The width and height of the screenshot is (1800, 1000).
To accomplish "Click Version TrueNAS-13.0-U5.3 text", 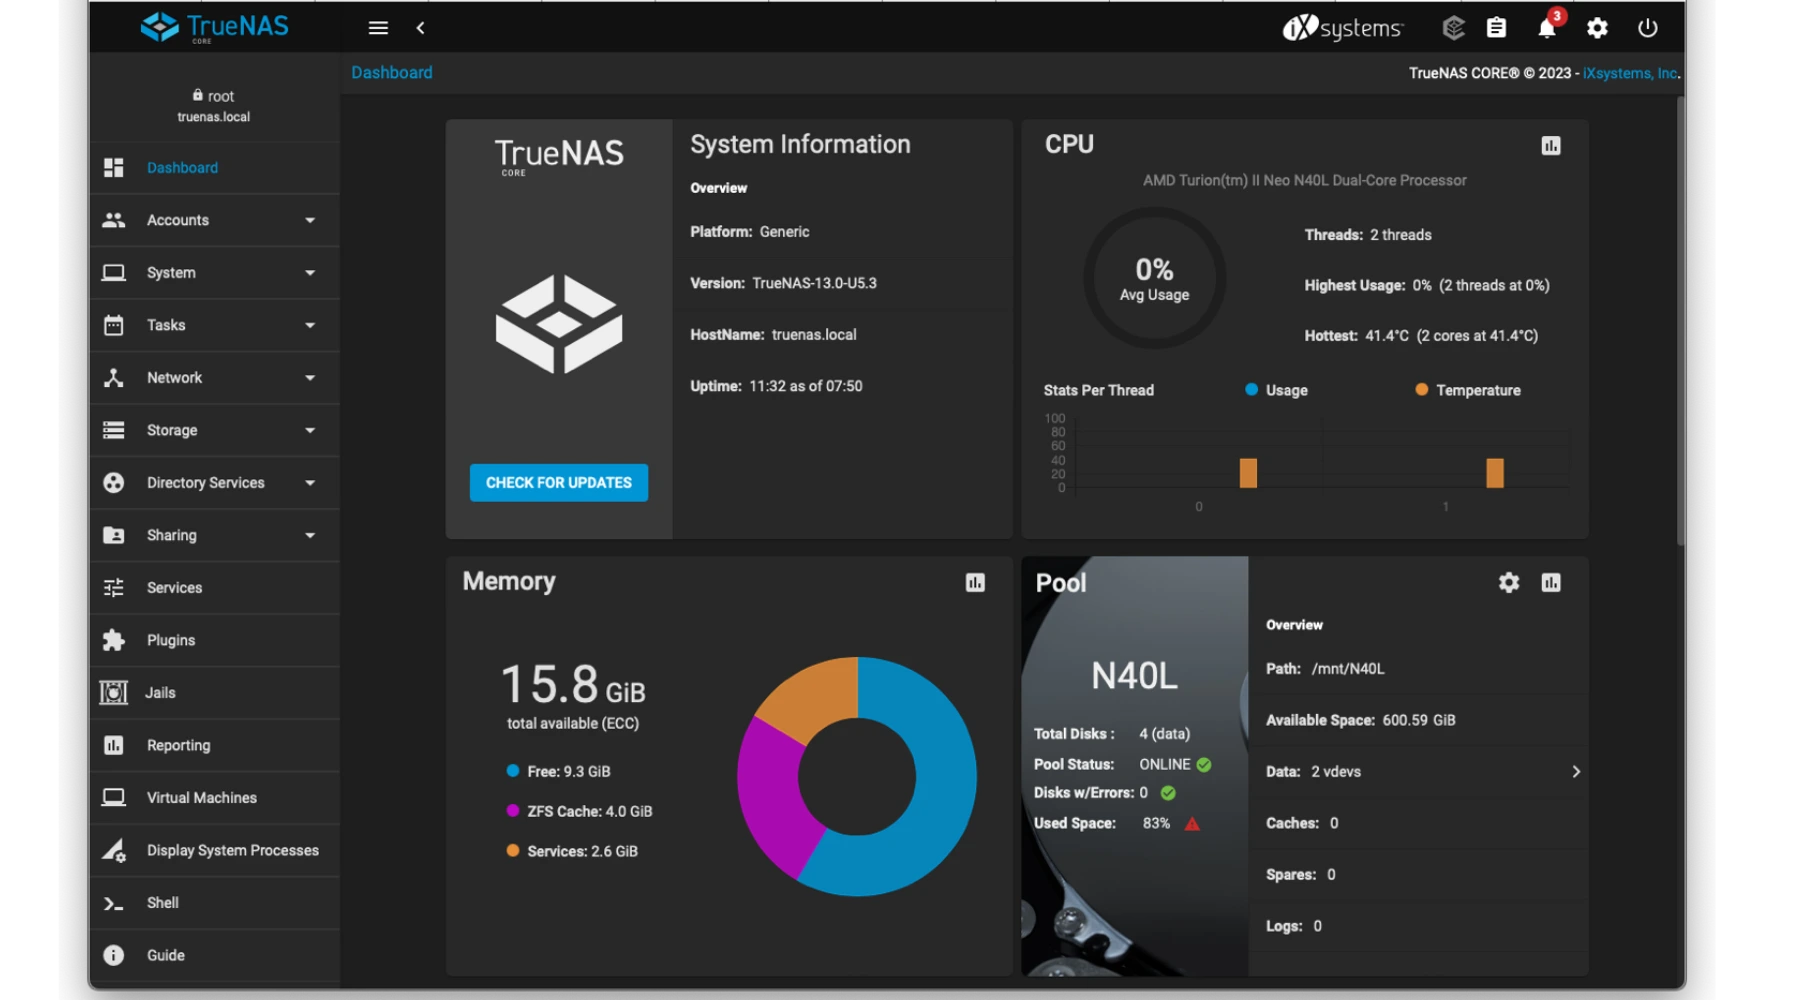I will [783, 283].
